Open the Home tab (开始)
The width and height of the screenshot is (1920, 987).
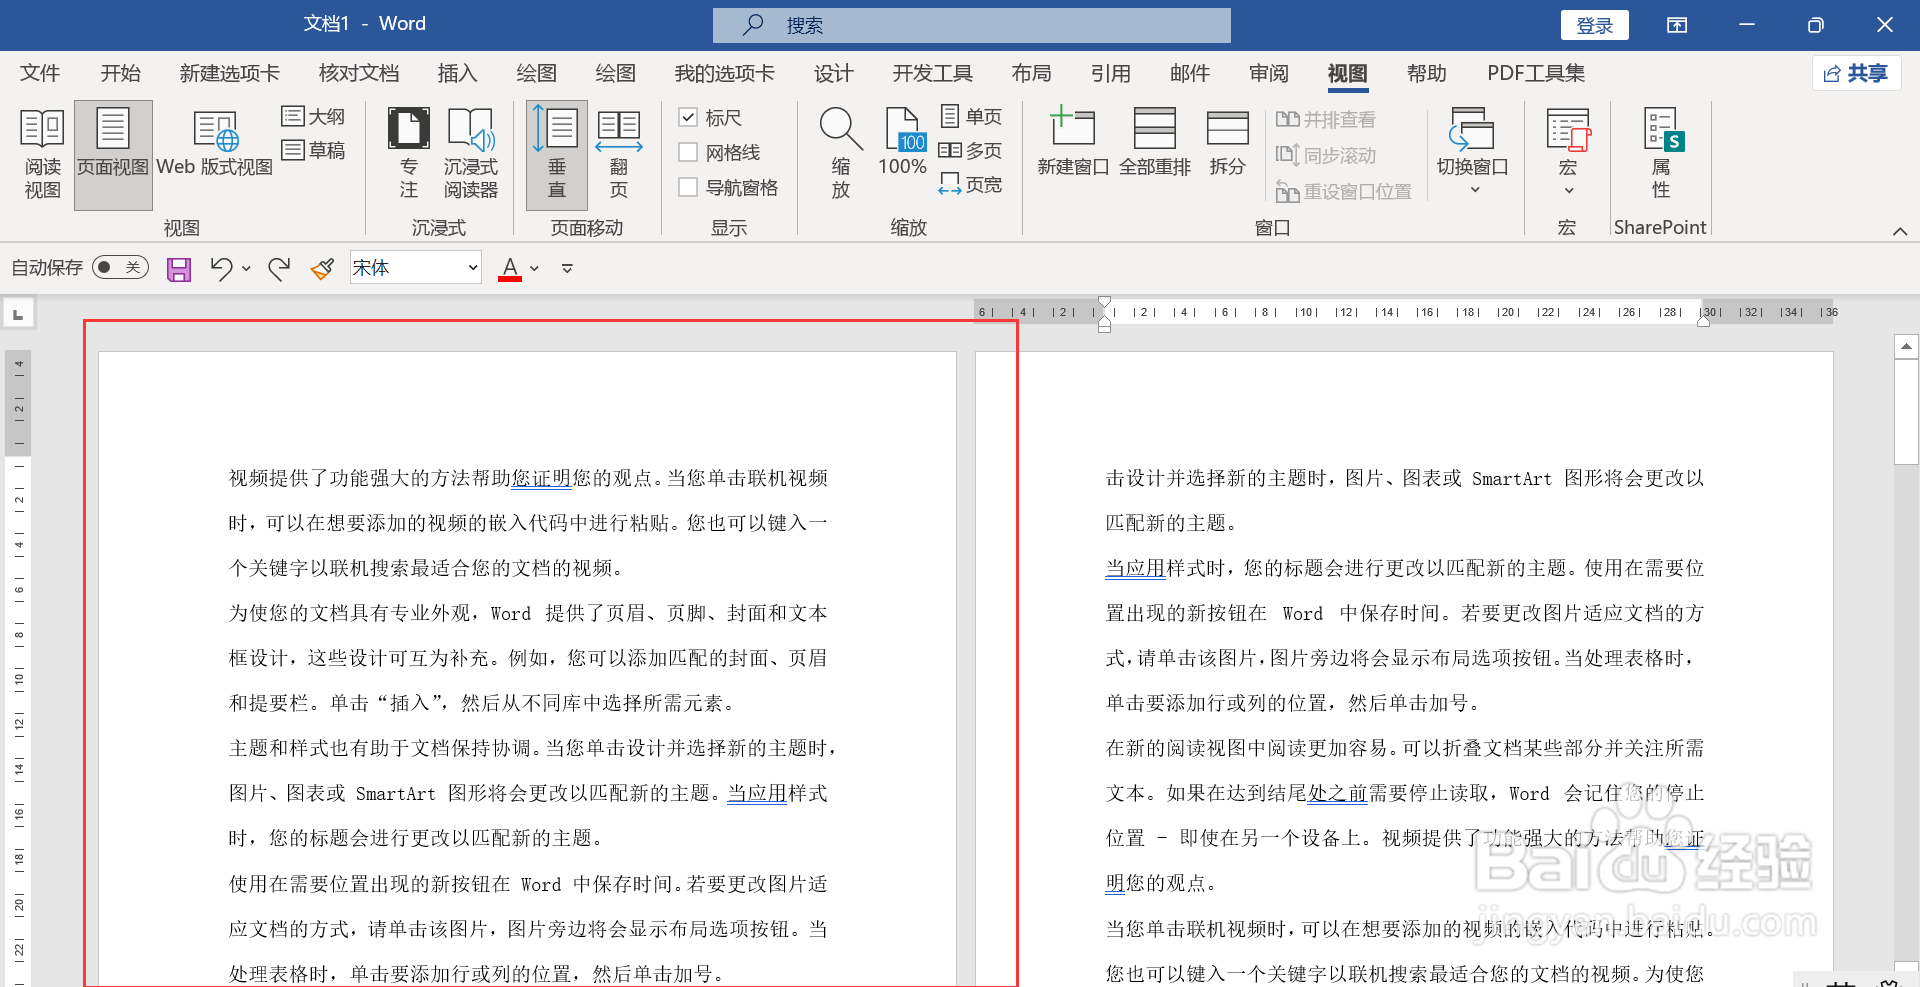pos(121,73)
